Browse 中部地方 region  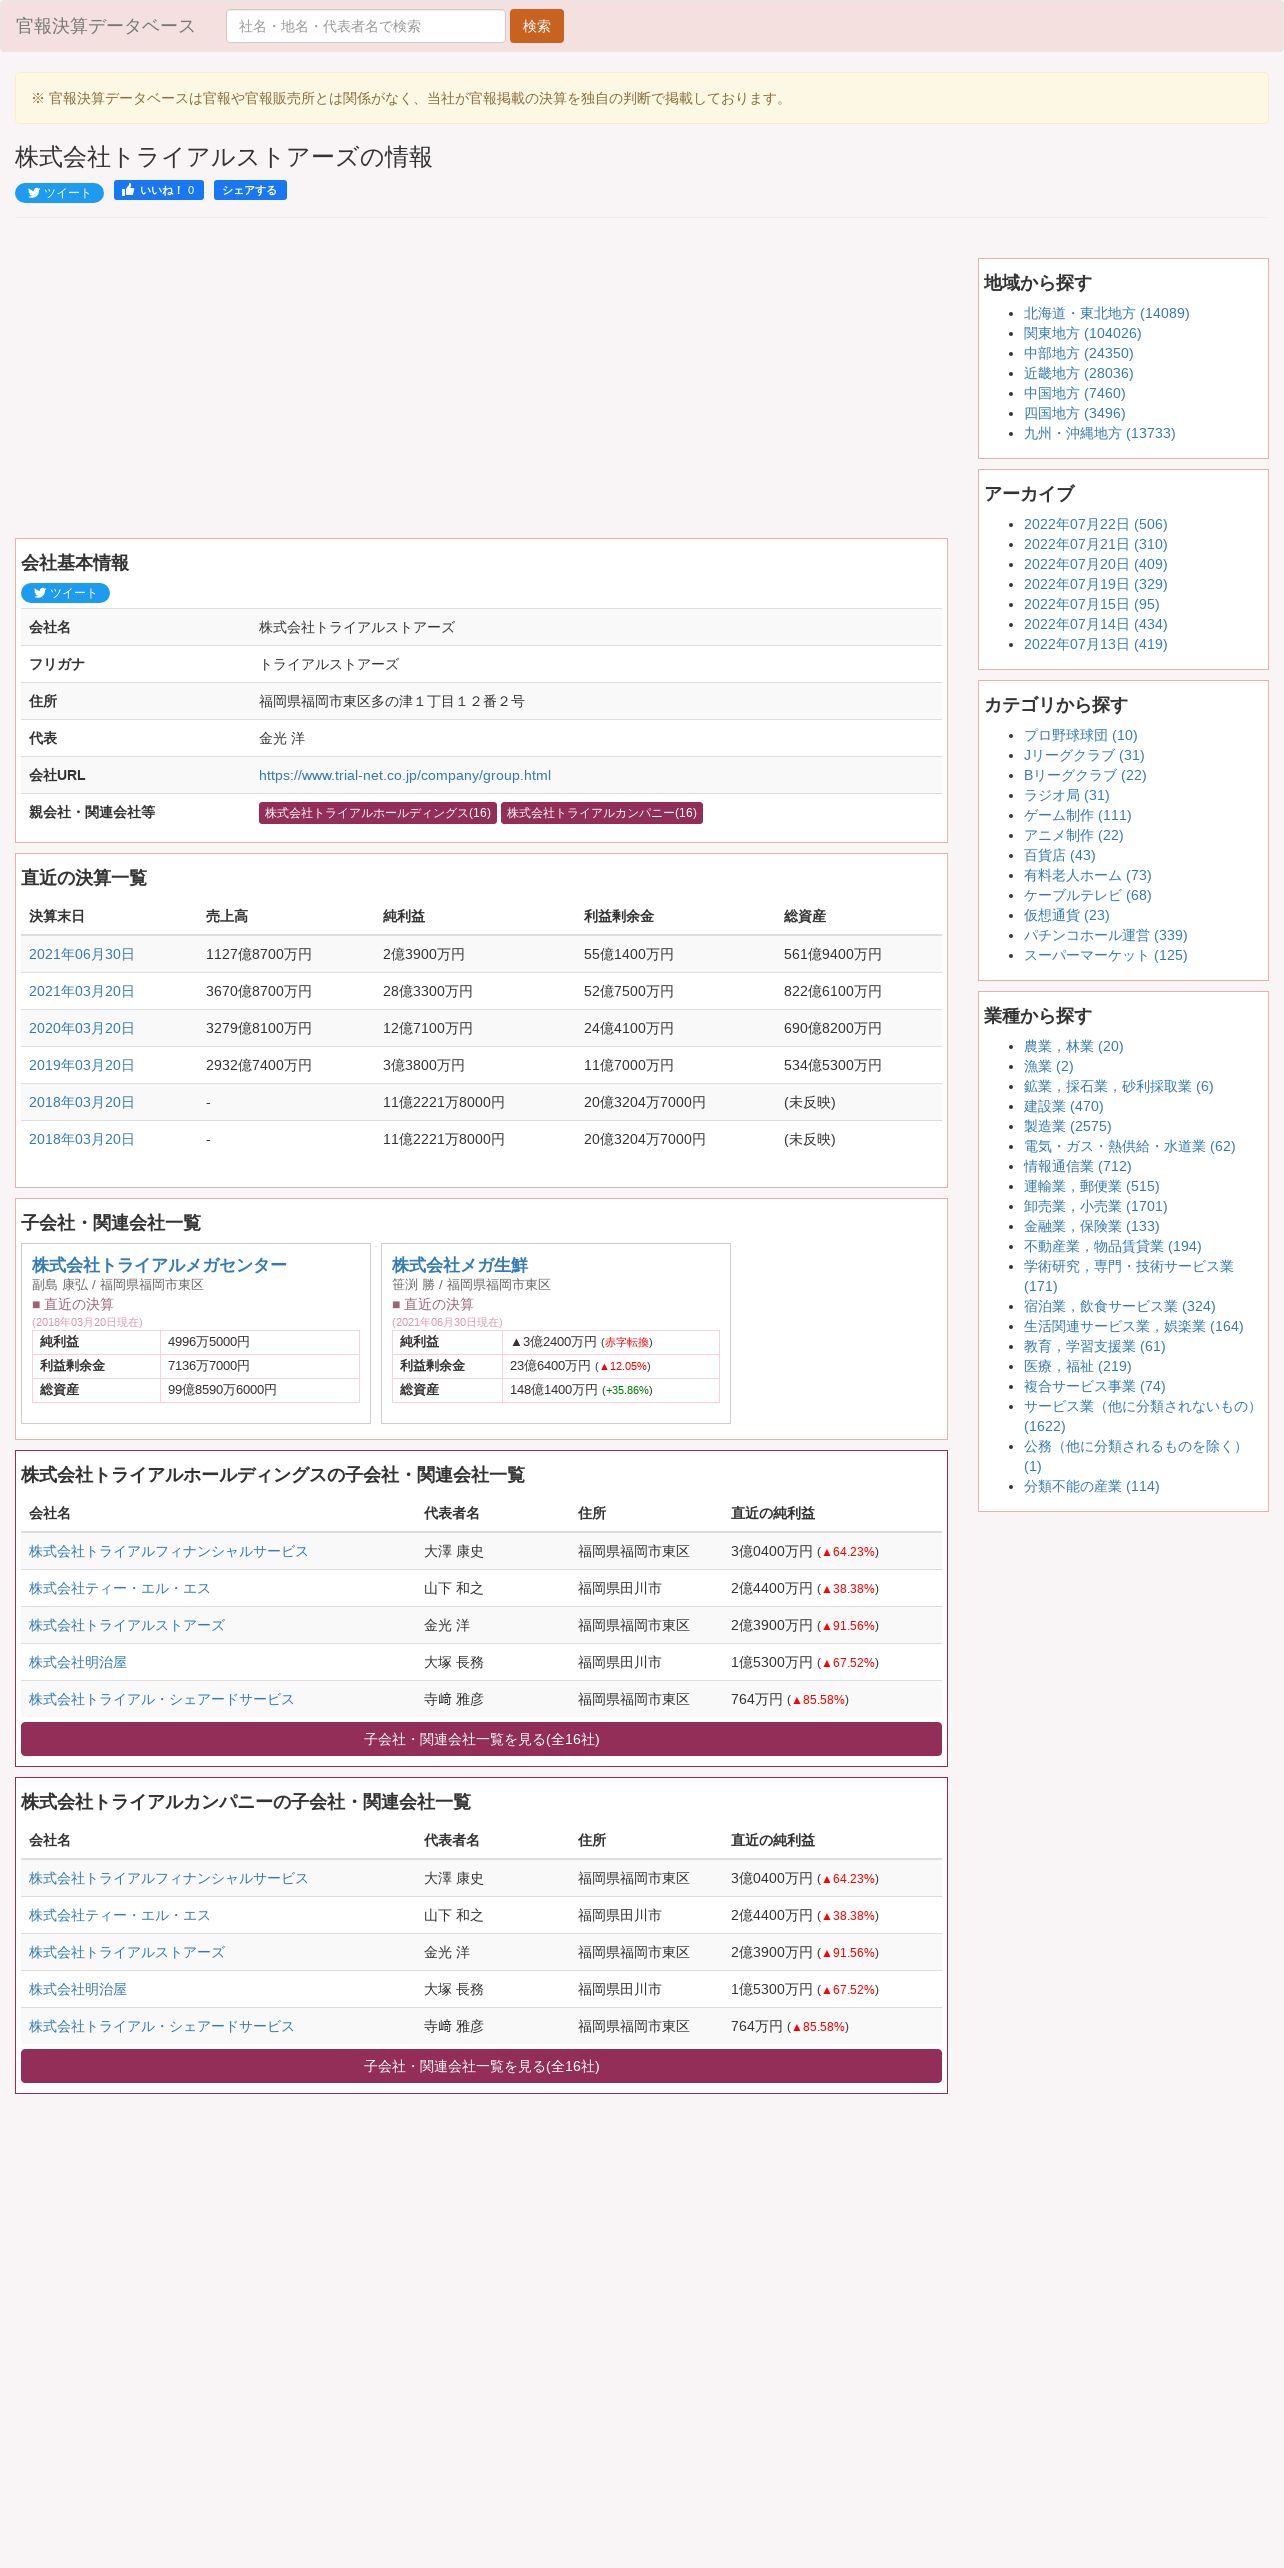[1078, 353]
